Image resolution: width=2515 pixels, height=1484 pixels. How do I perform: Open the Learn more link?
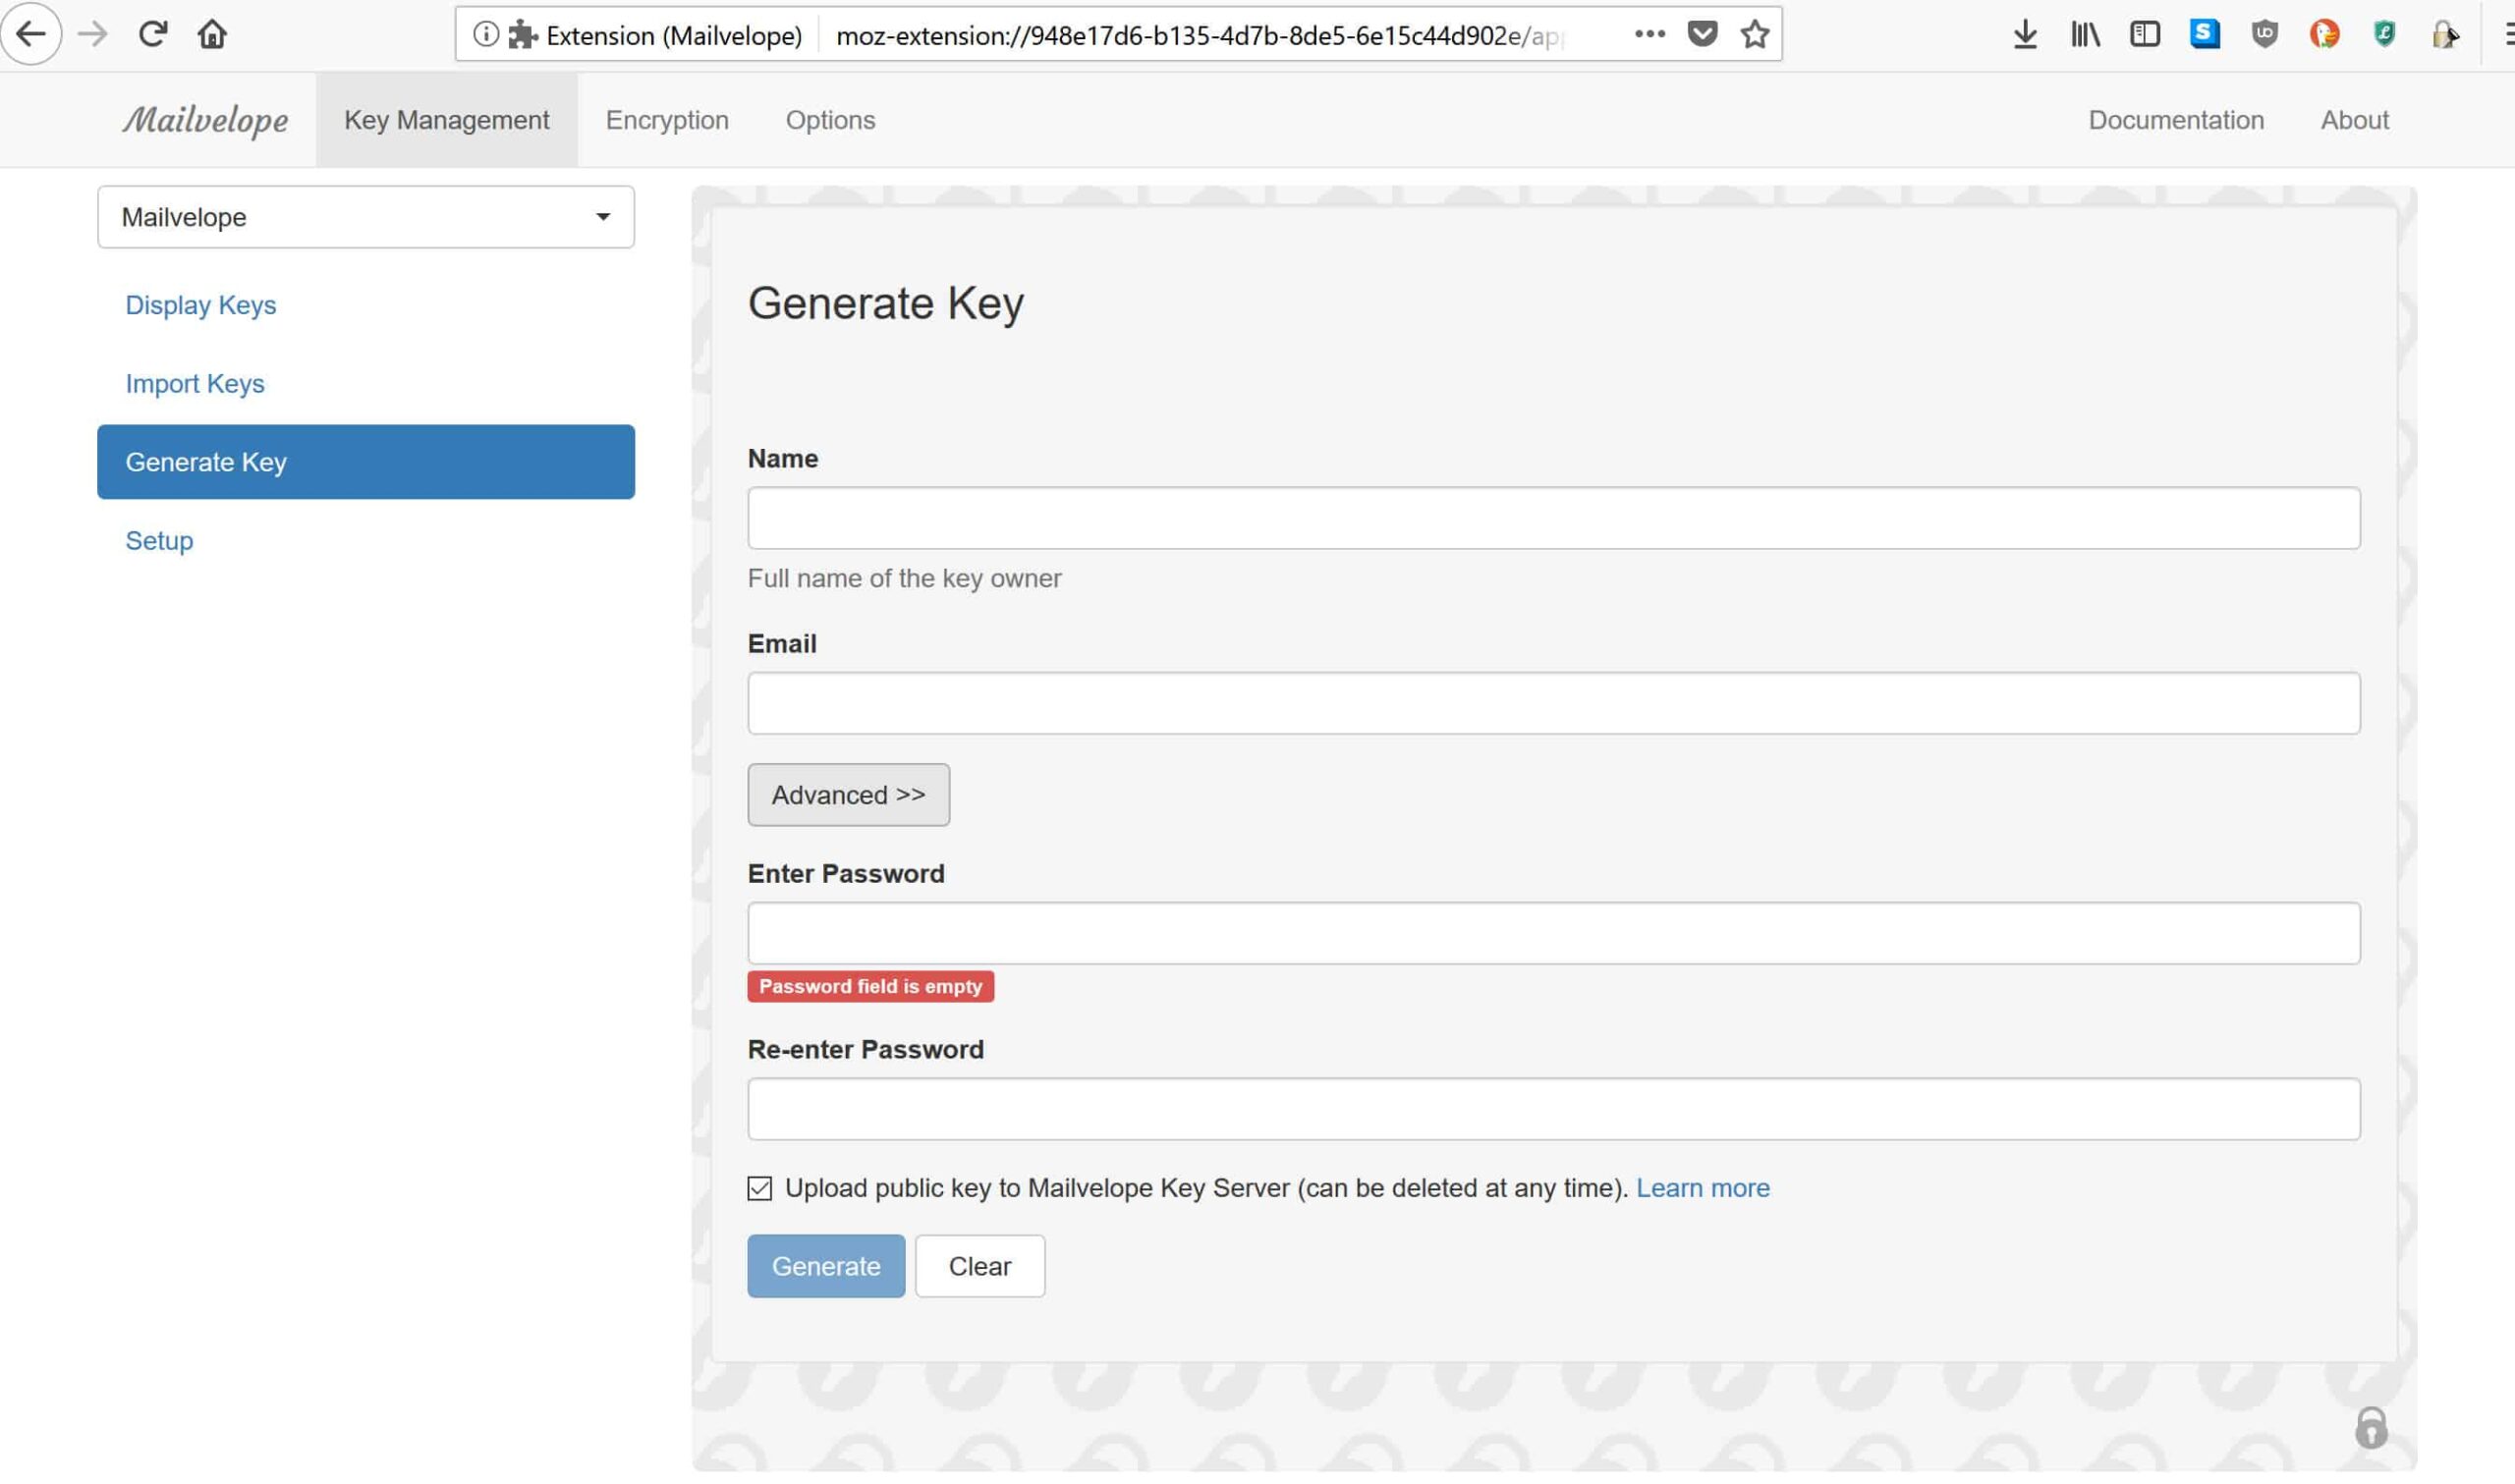tap(1702, 1188)
